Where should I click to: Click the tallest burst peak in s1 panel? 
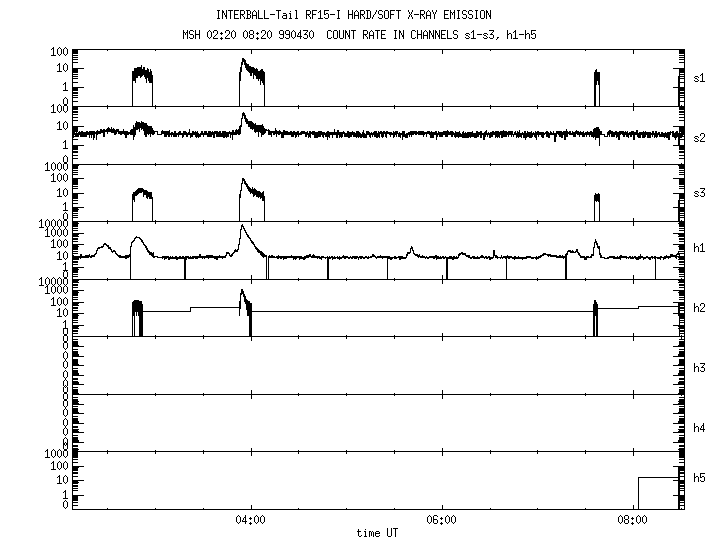[x=242, y=62]
